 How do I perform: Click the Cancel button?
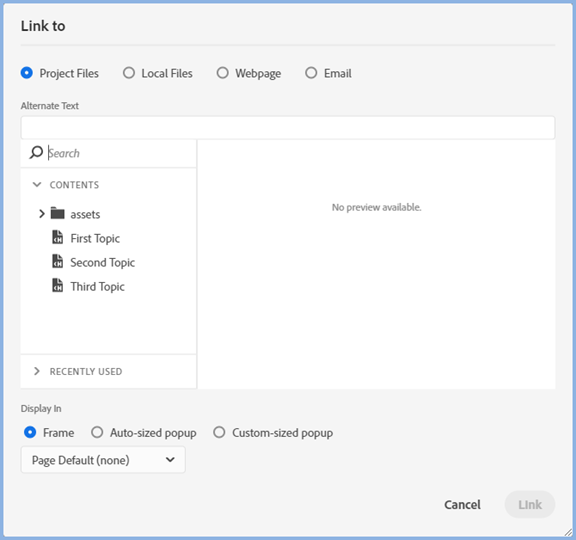(x=462, y=505)
